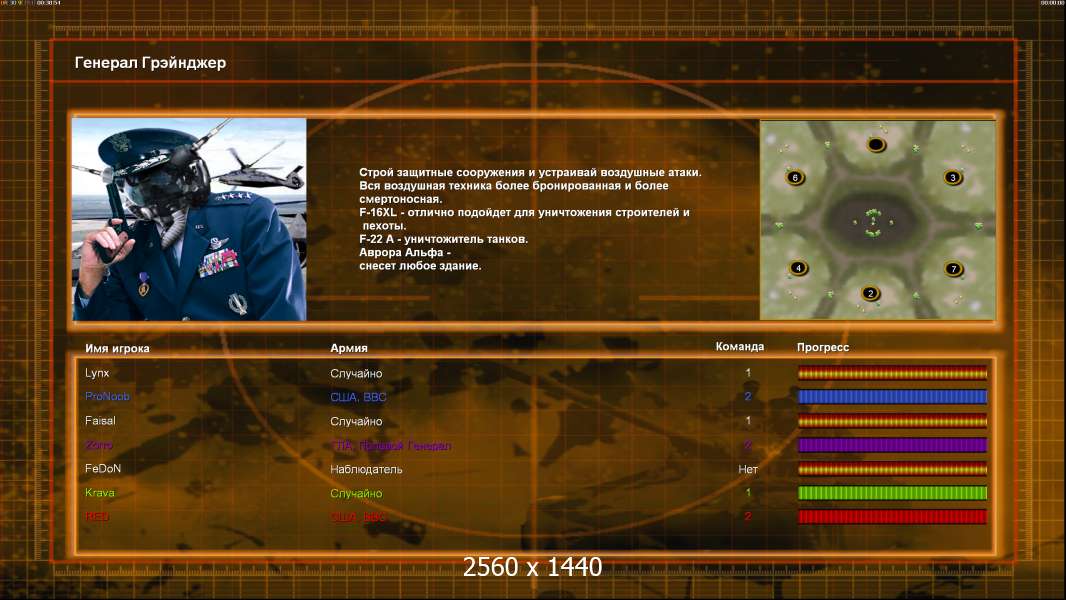Image resolution: width=1066 pixels, height=600 pixels.
Task: Click team number 2 in Zorro row
Action: (x=748, y=445)
